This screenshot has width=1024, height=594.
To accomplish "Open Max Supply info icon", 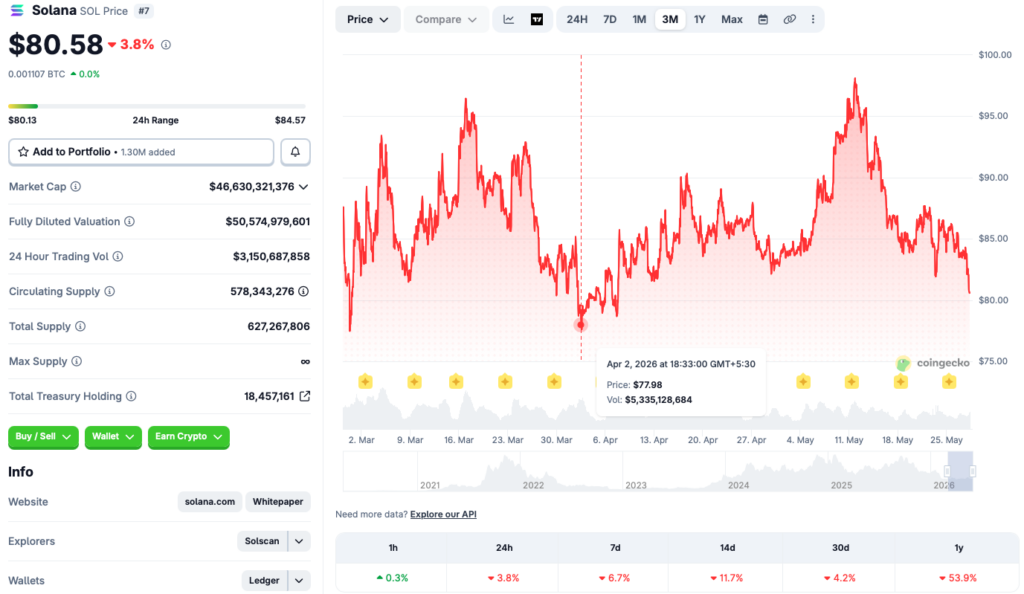I will click(x=76, y=362).
